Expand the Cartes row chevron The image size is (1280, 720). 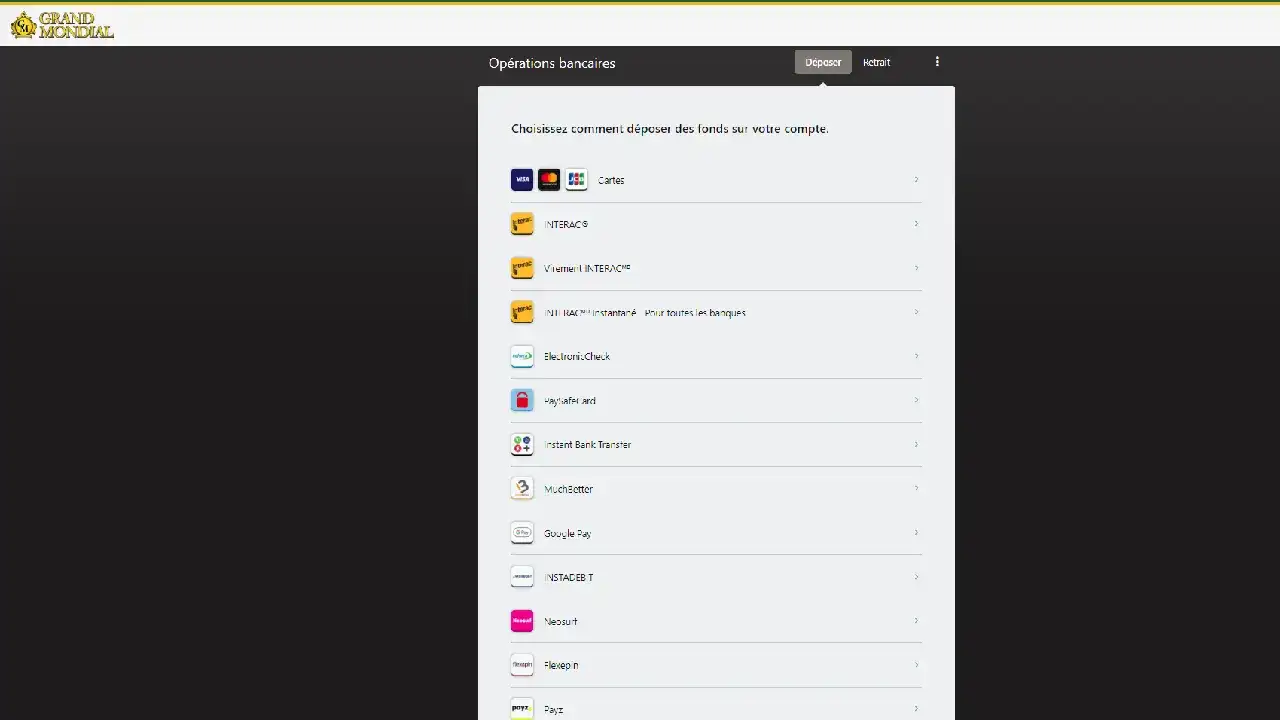tap(916, 180)
